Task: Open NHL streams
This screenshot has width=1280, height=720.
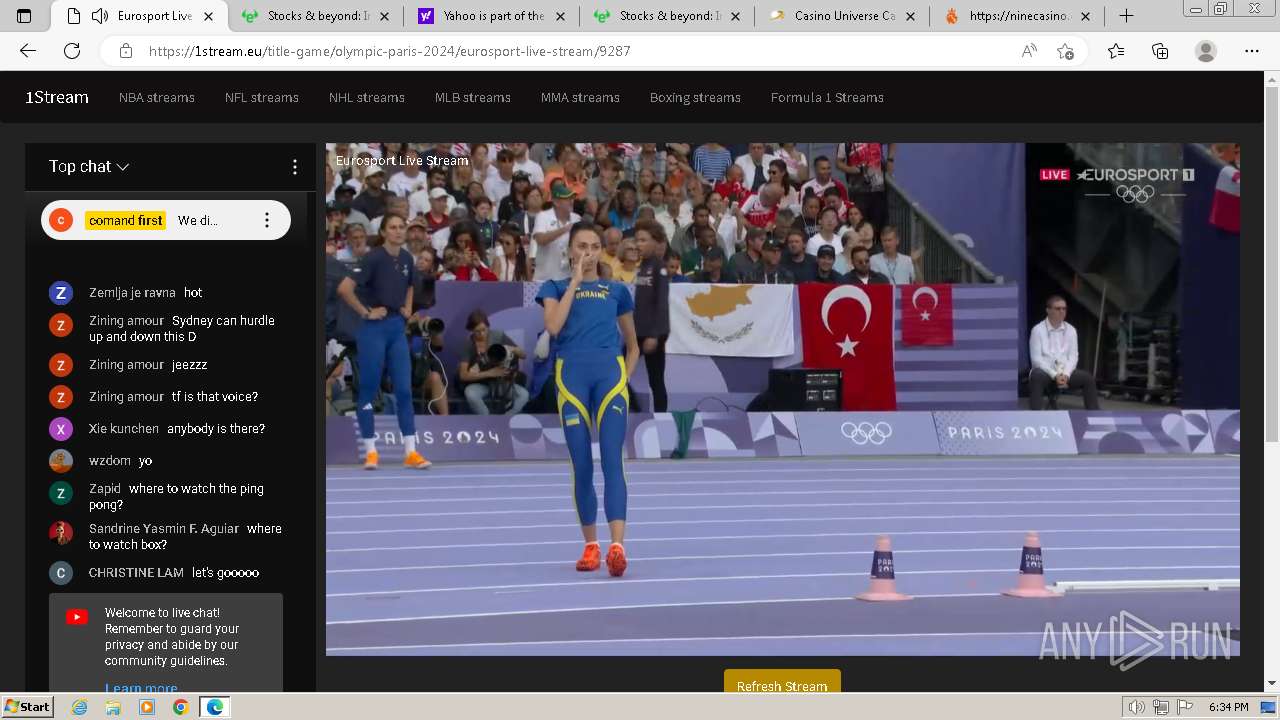Action: coord(367,97)
